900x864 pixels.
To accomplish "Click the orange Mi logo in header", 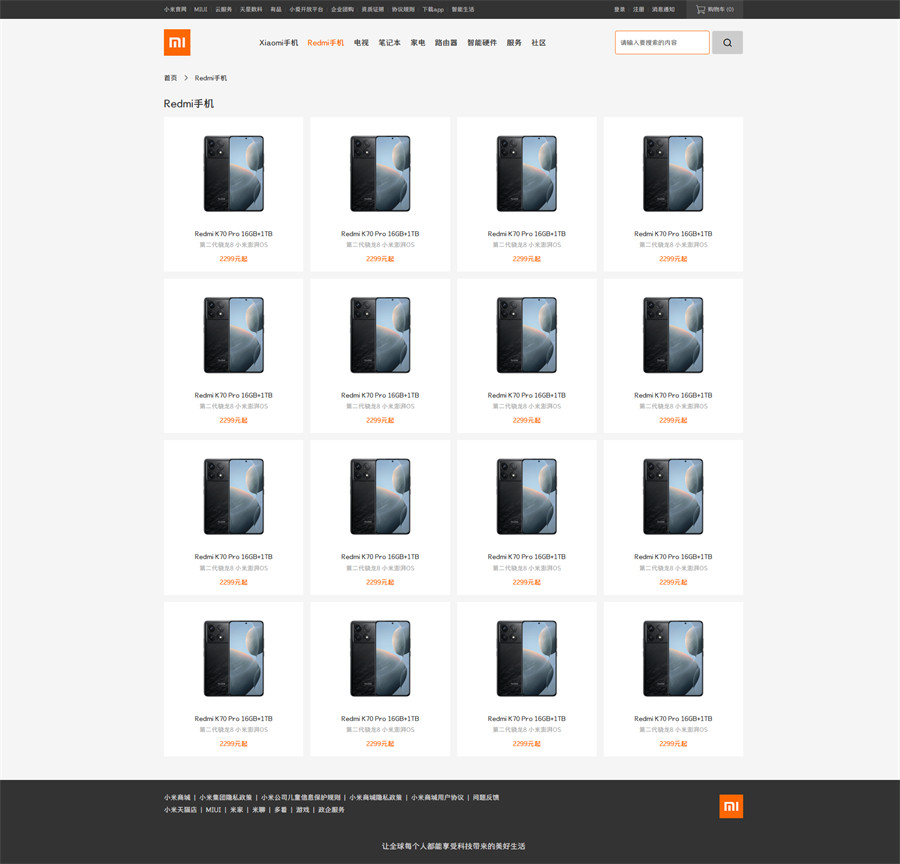I will [x=177, y=43].
